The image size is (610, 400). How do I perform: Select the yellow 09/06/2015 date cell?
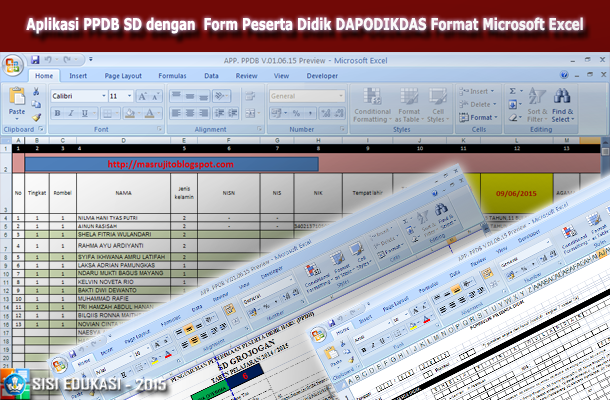pyautogui.click(x=516, y=193)
